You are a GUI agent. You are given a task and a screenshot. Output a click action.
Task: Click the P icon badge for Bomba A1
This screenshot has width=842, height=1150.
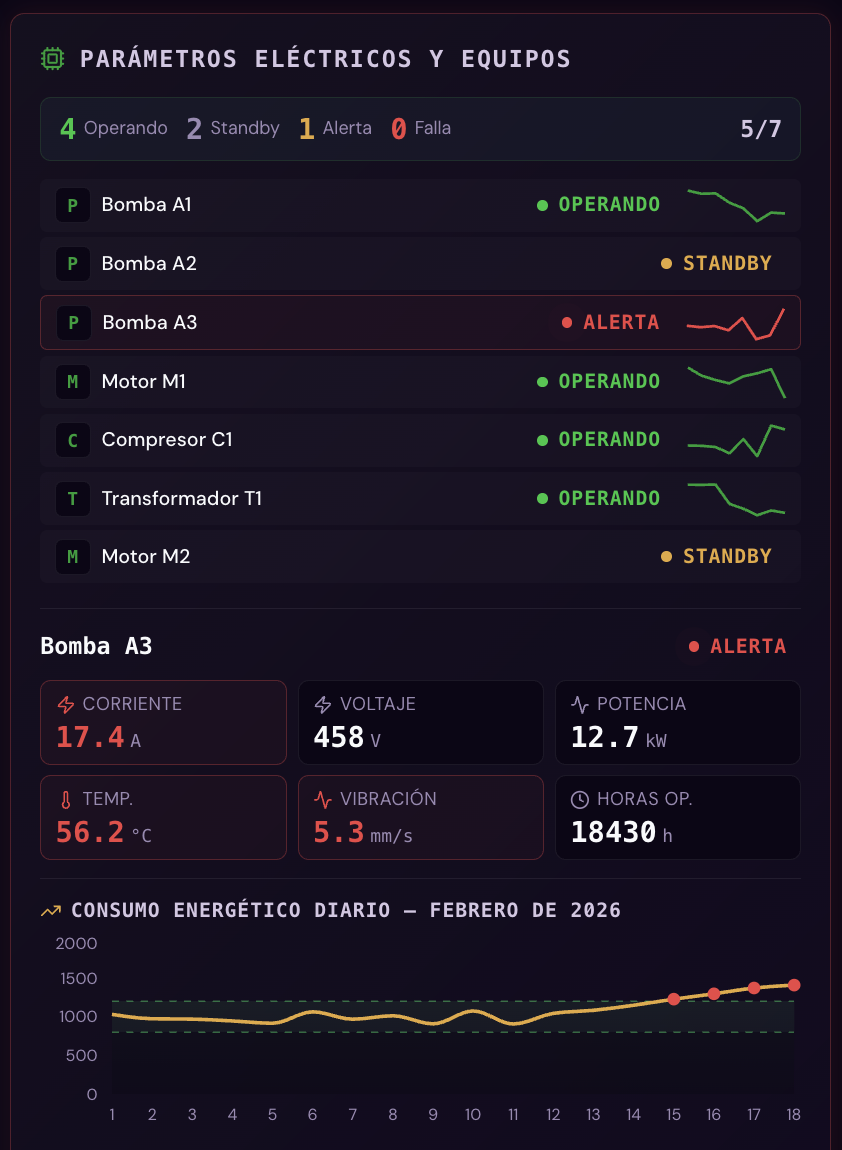(x=72, y=205)
